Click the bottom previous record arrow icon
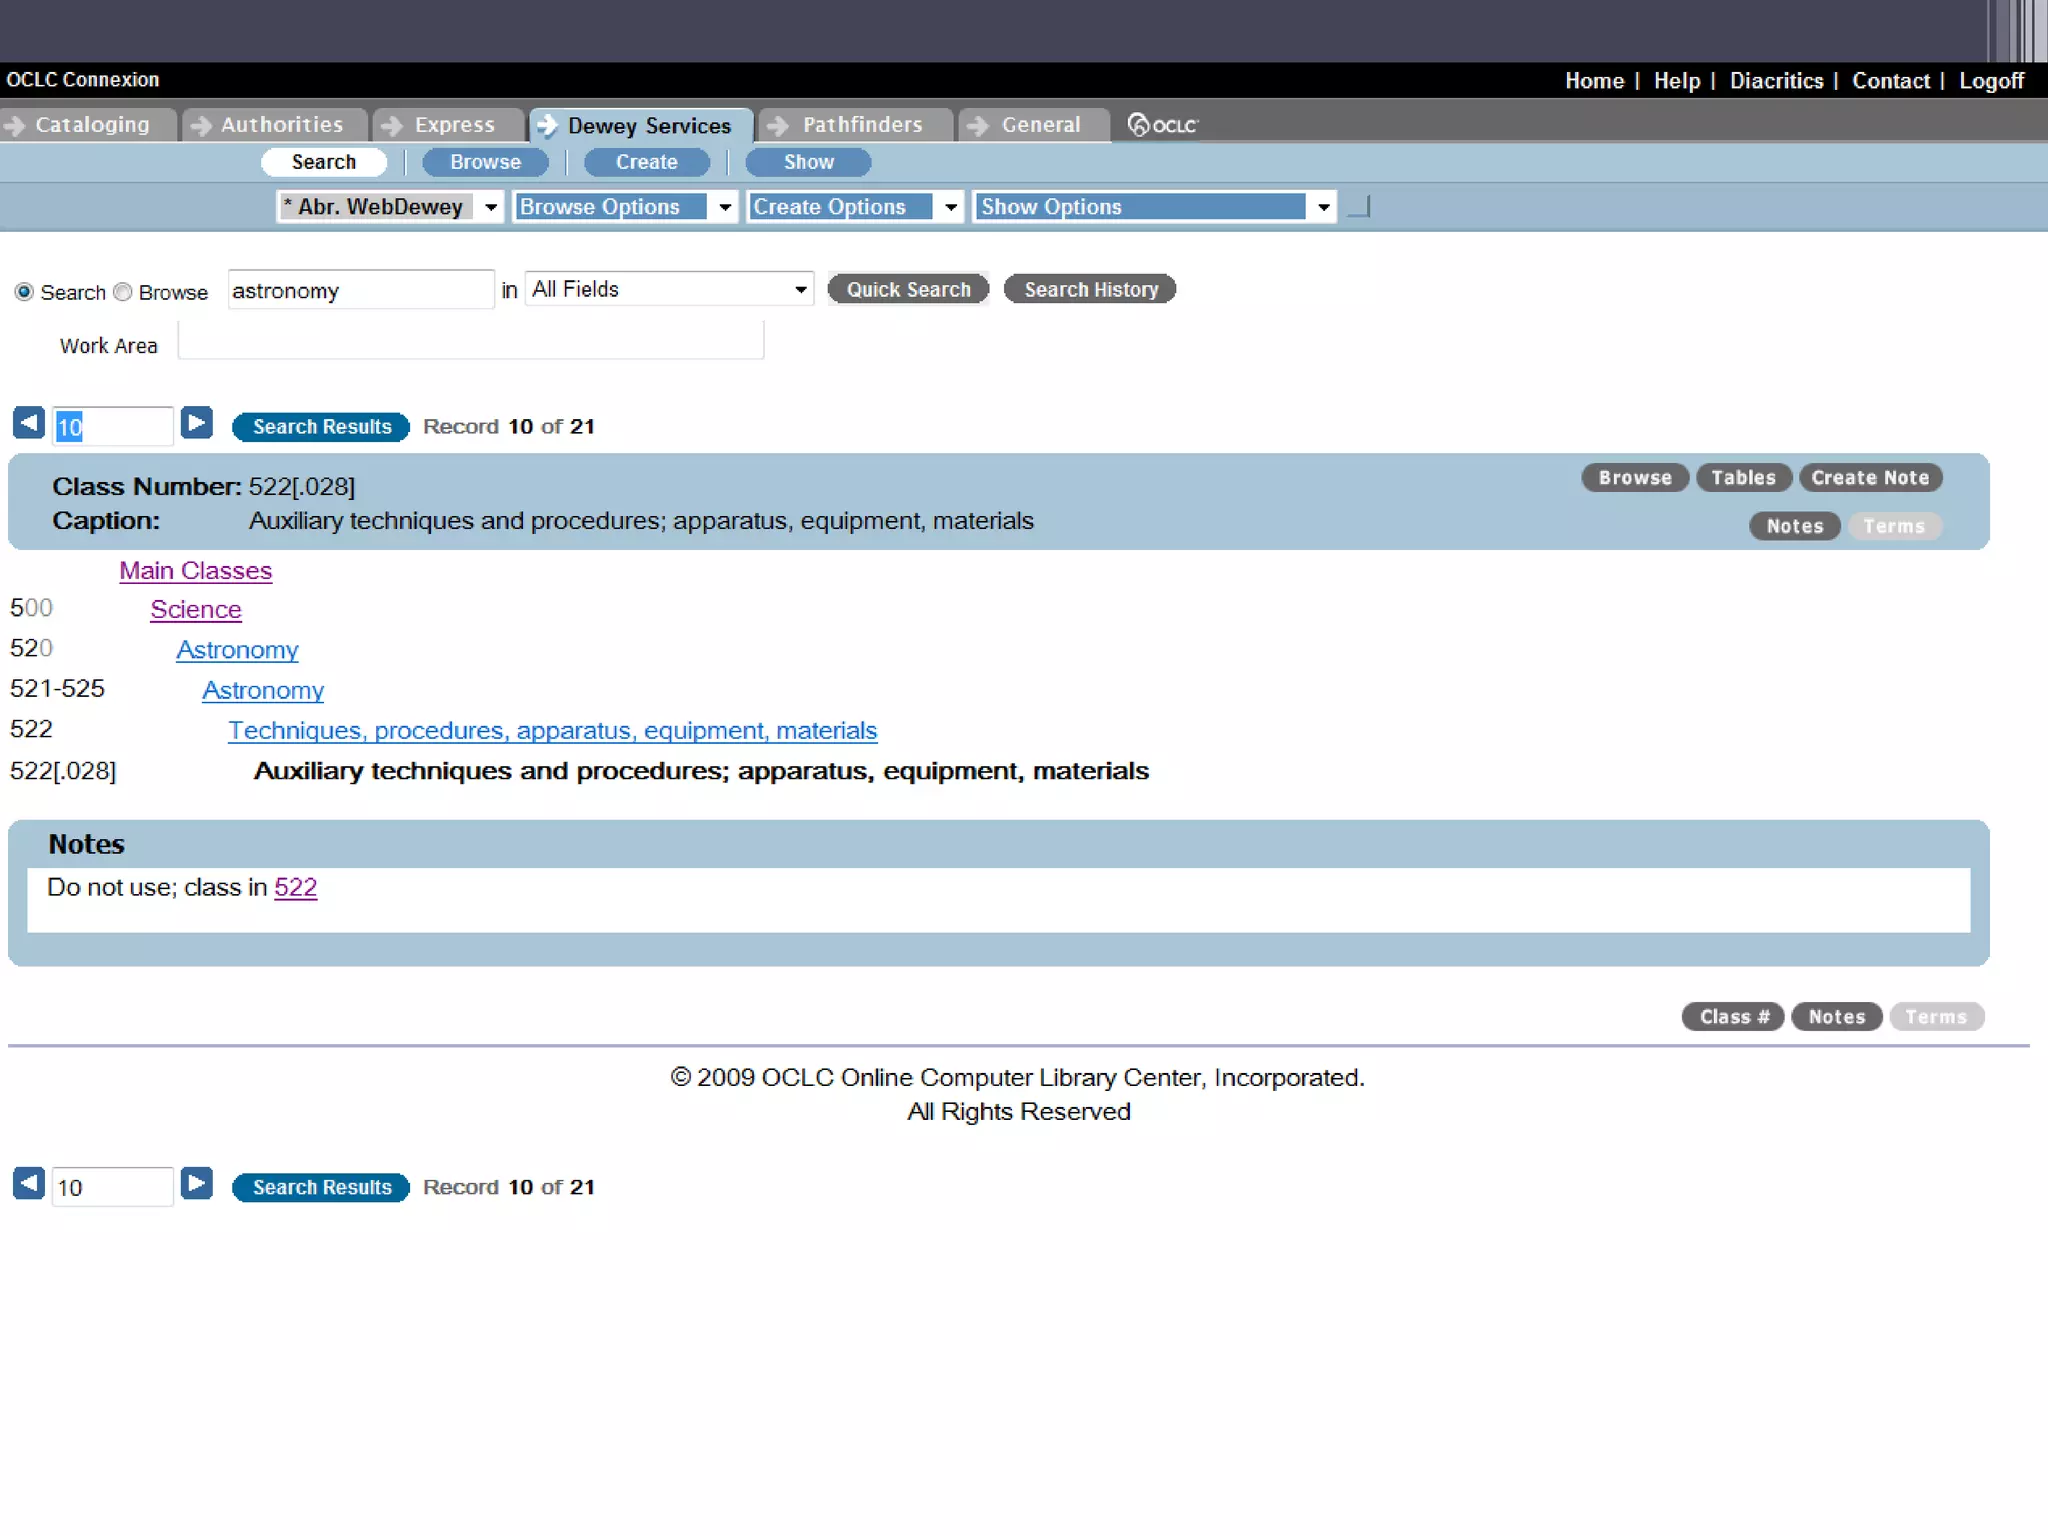This screenshot has height=1536, width=2048. [28, 1184]
